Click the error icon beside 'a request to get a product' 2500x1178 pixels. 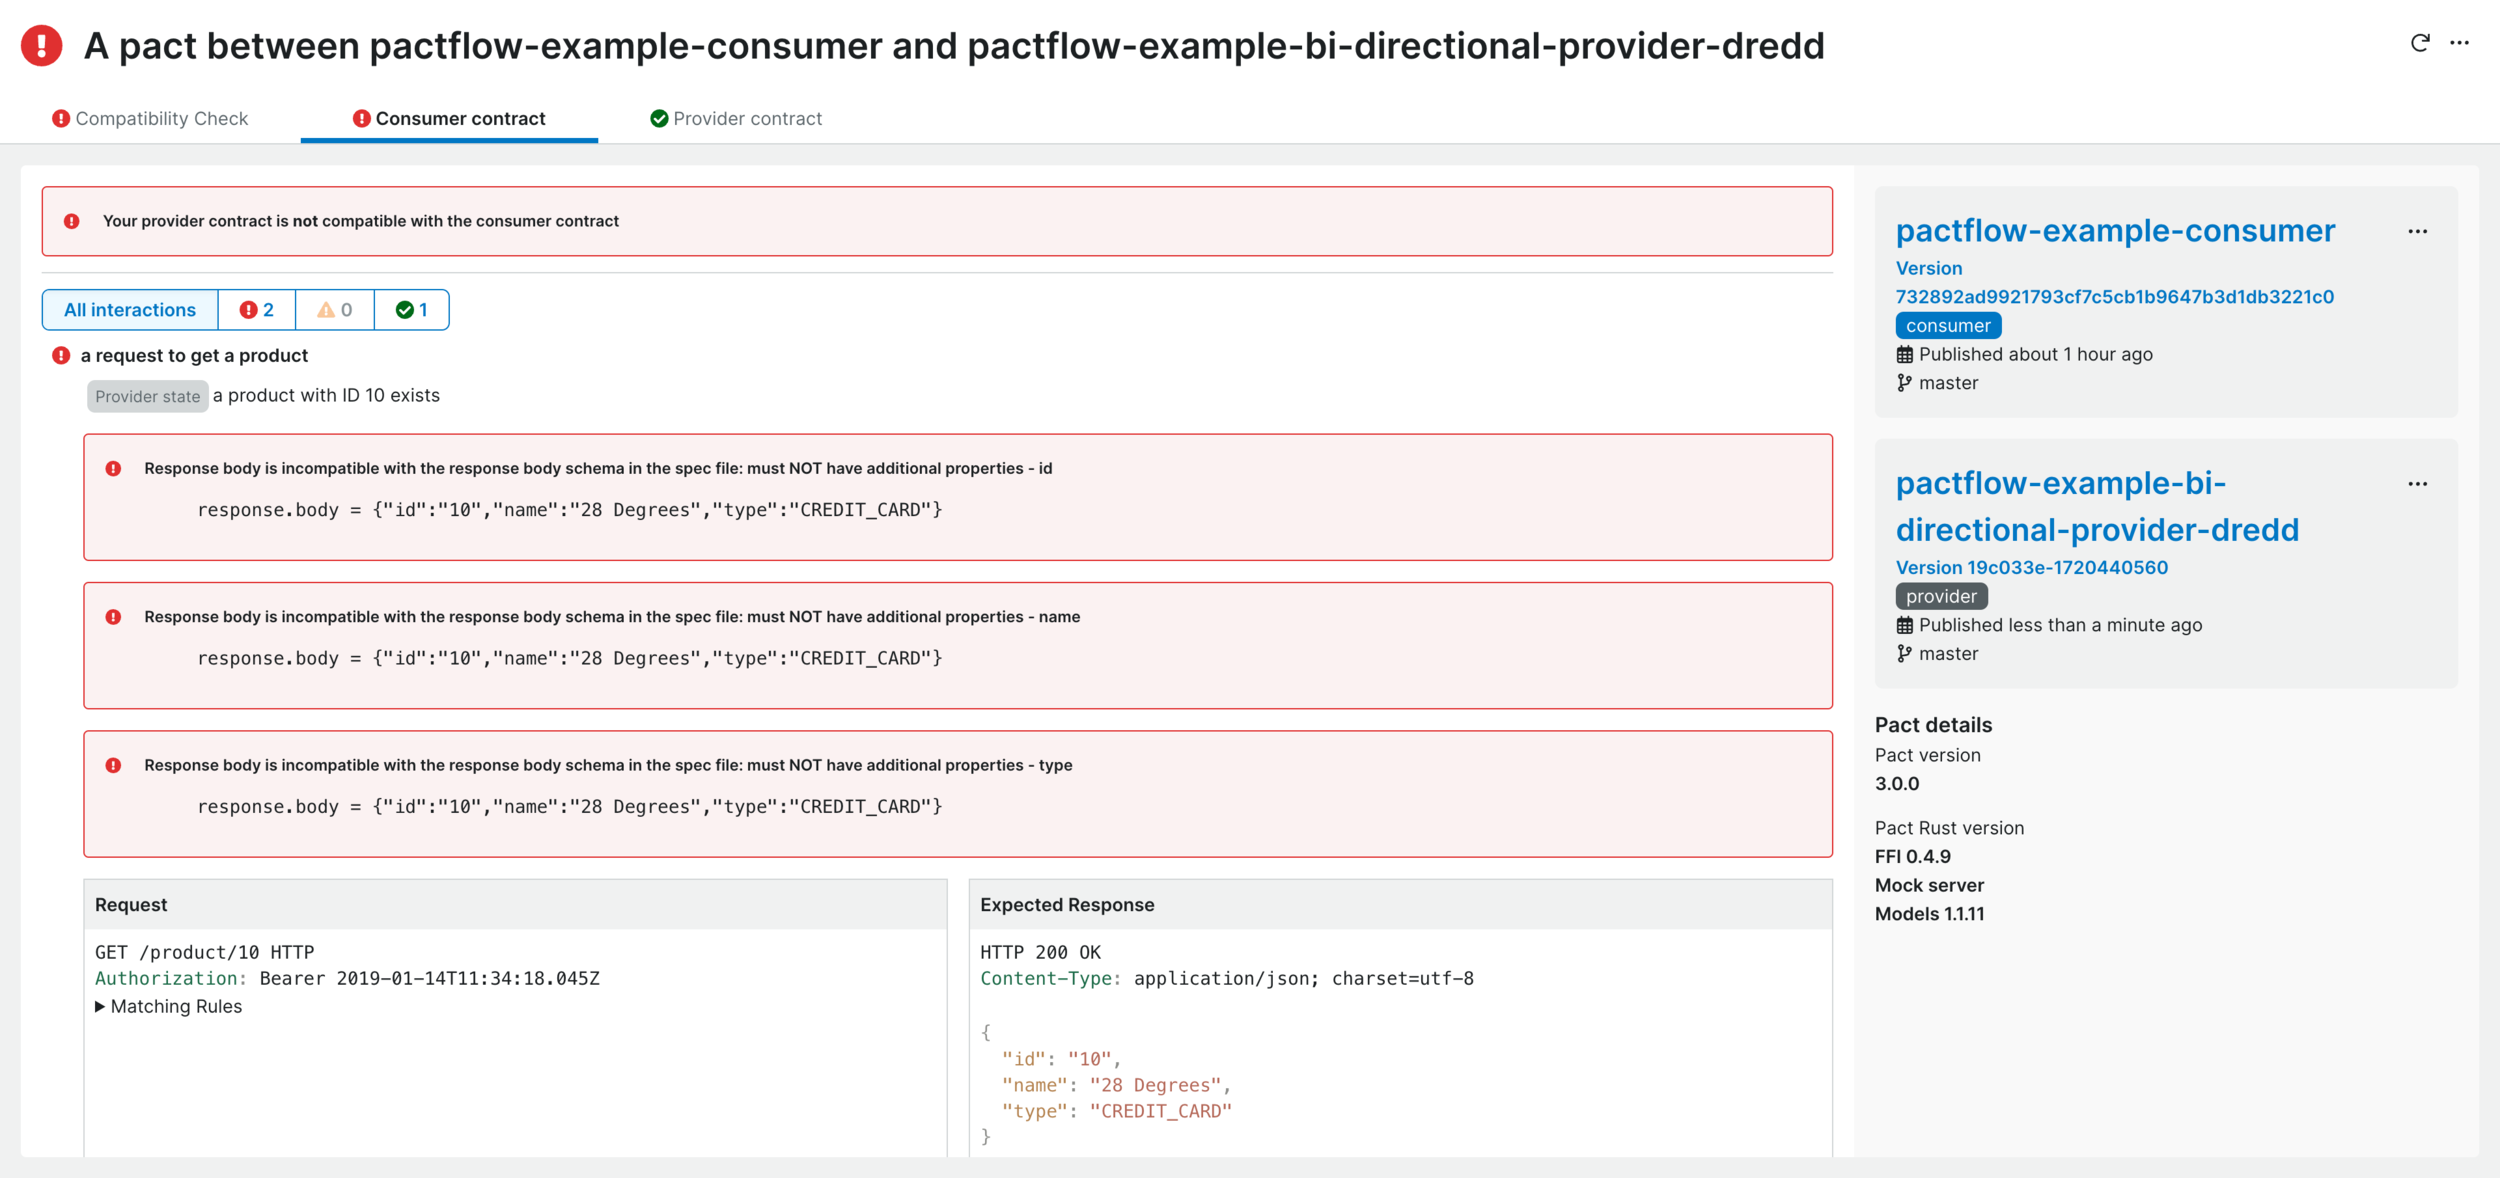[60, 353]
